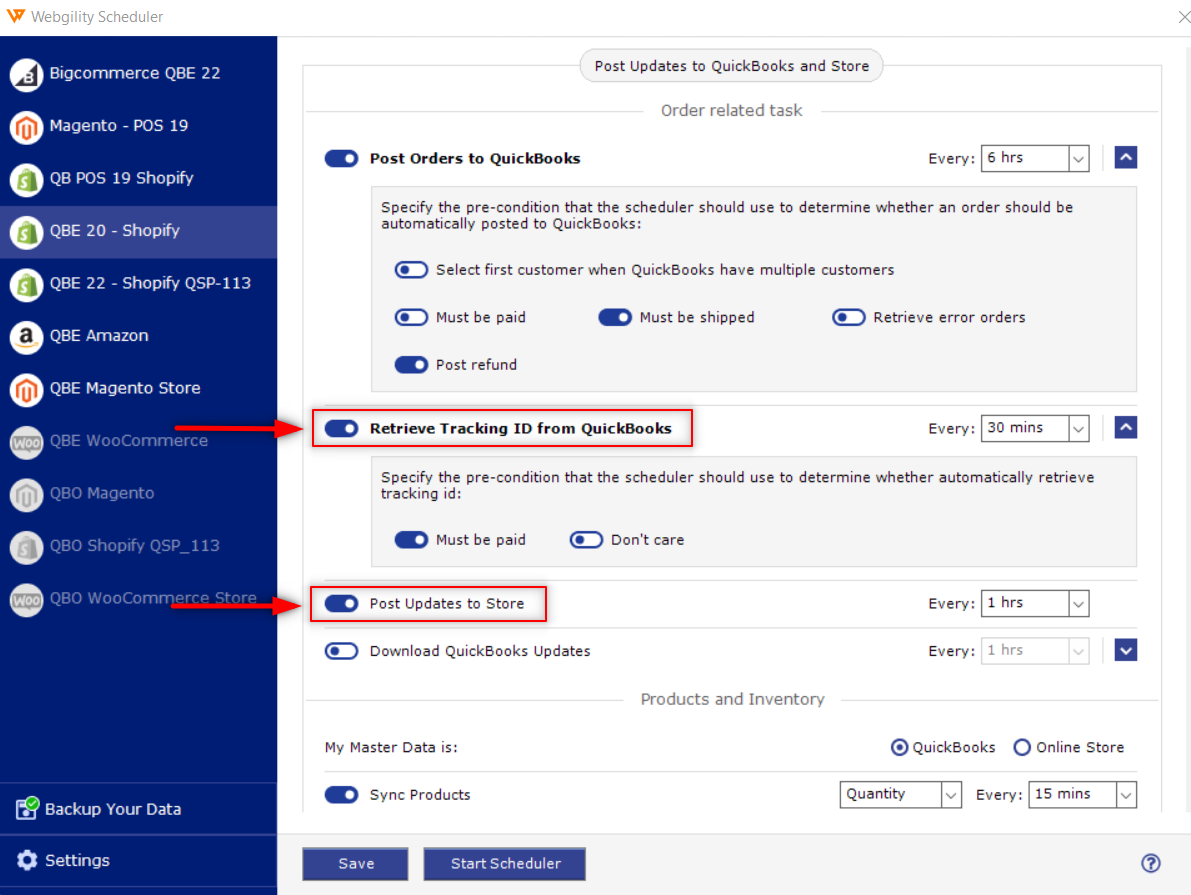Viewport: 1191px width, 895px height.
Task: Click the QBE 22 - Shopify QSP-113 icon
Action: pyautogui.click(x=27, y=284)
